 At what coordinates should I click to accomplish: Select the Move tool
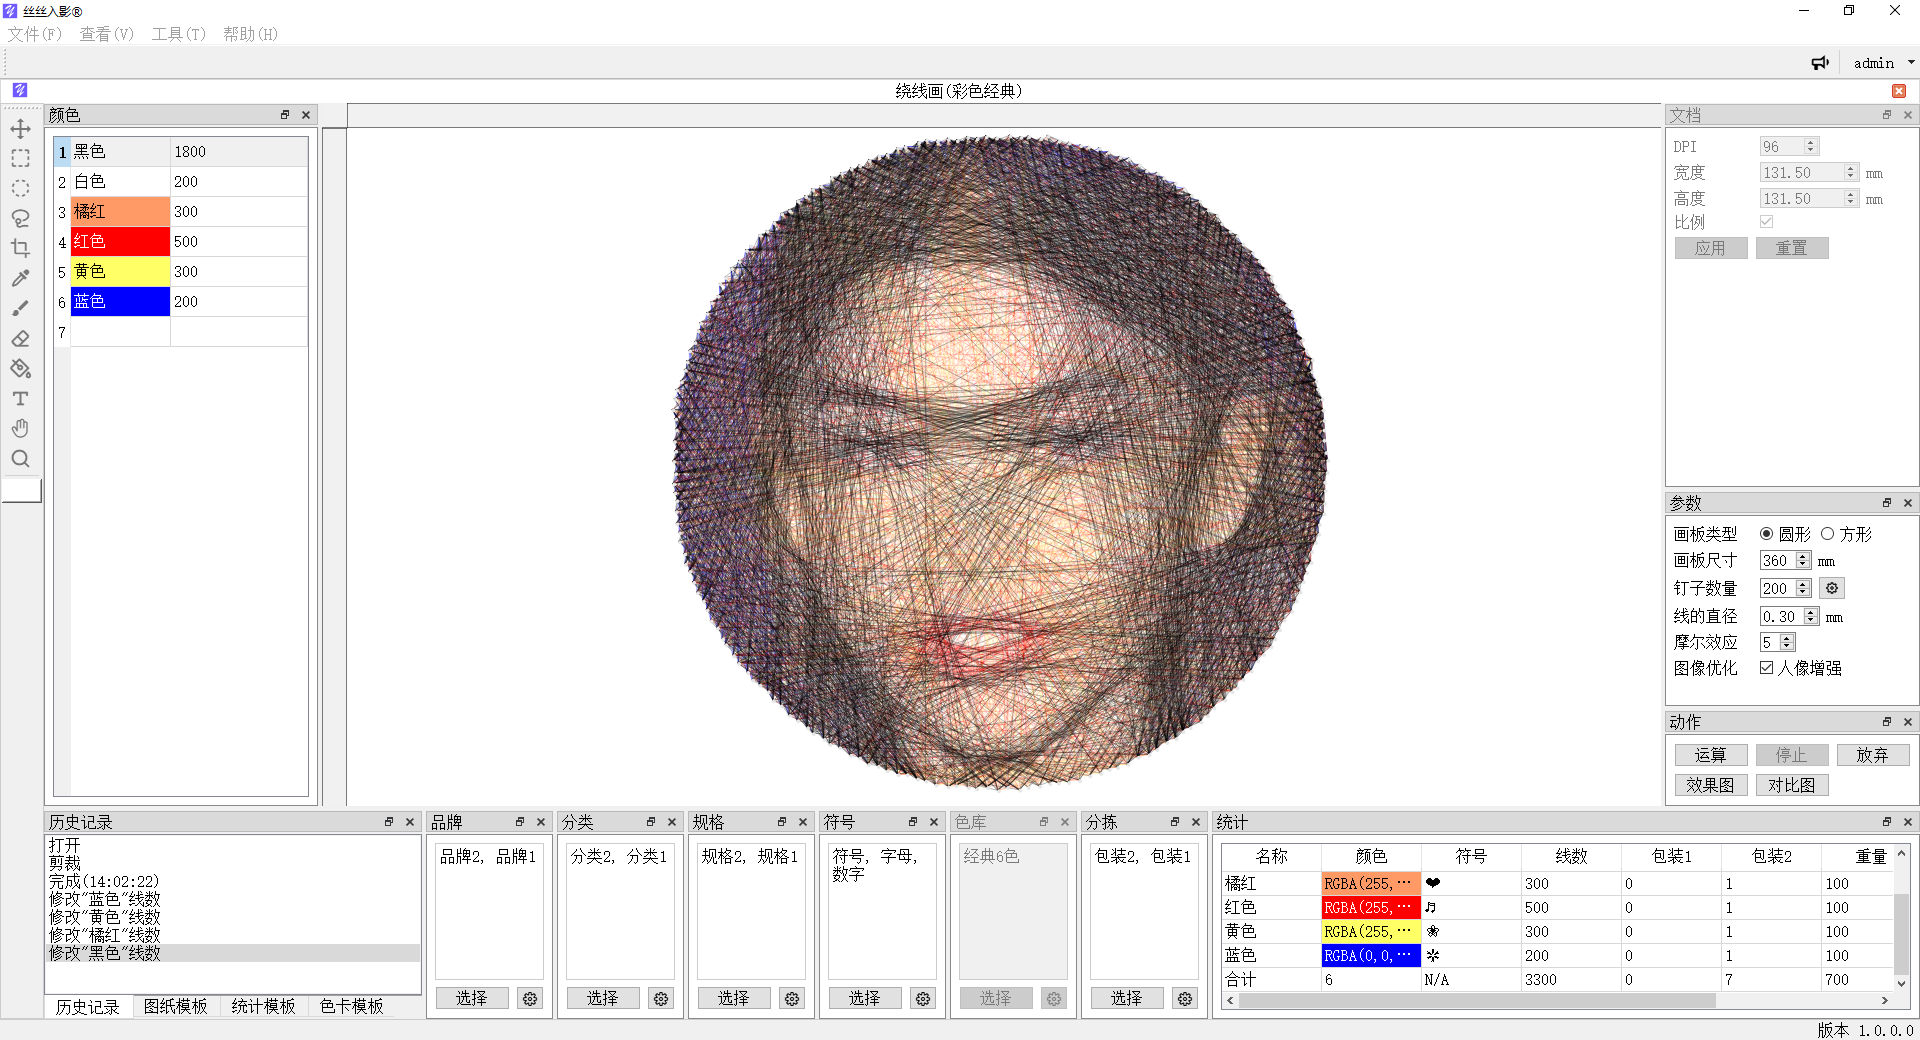tap(21, 128)
